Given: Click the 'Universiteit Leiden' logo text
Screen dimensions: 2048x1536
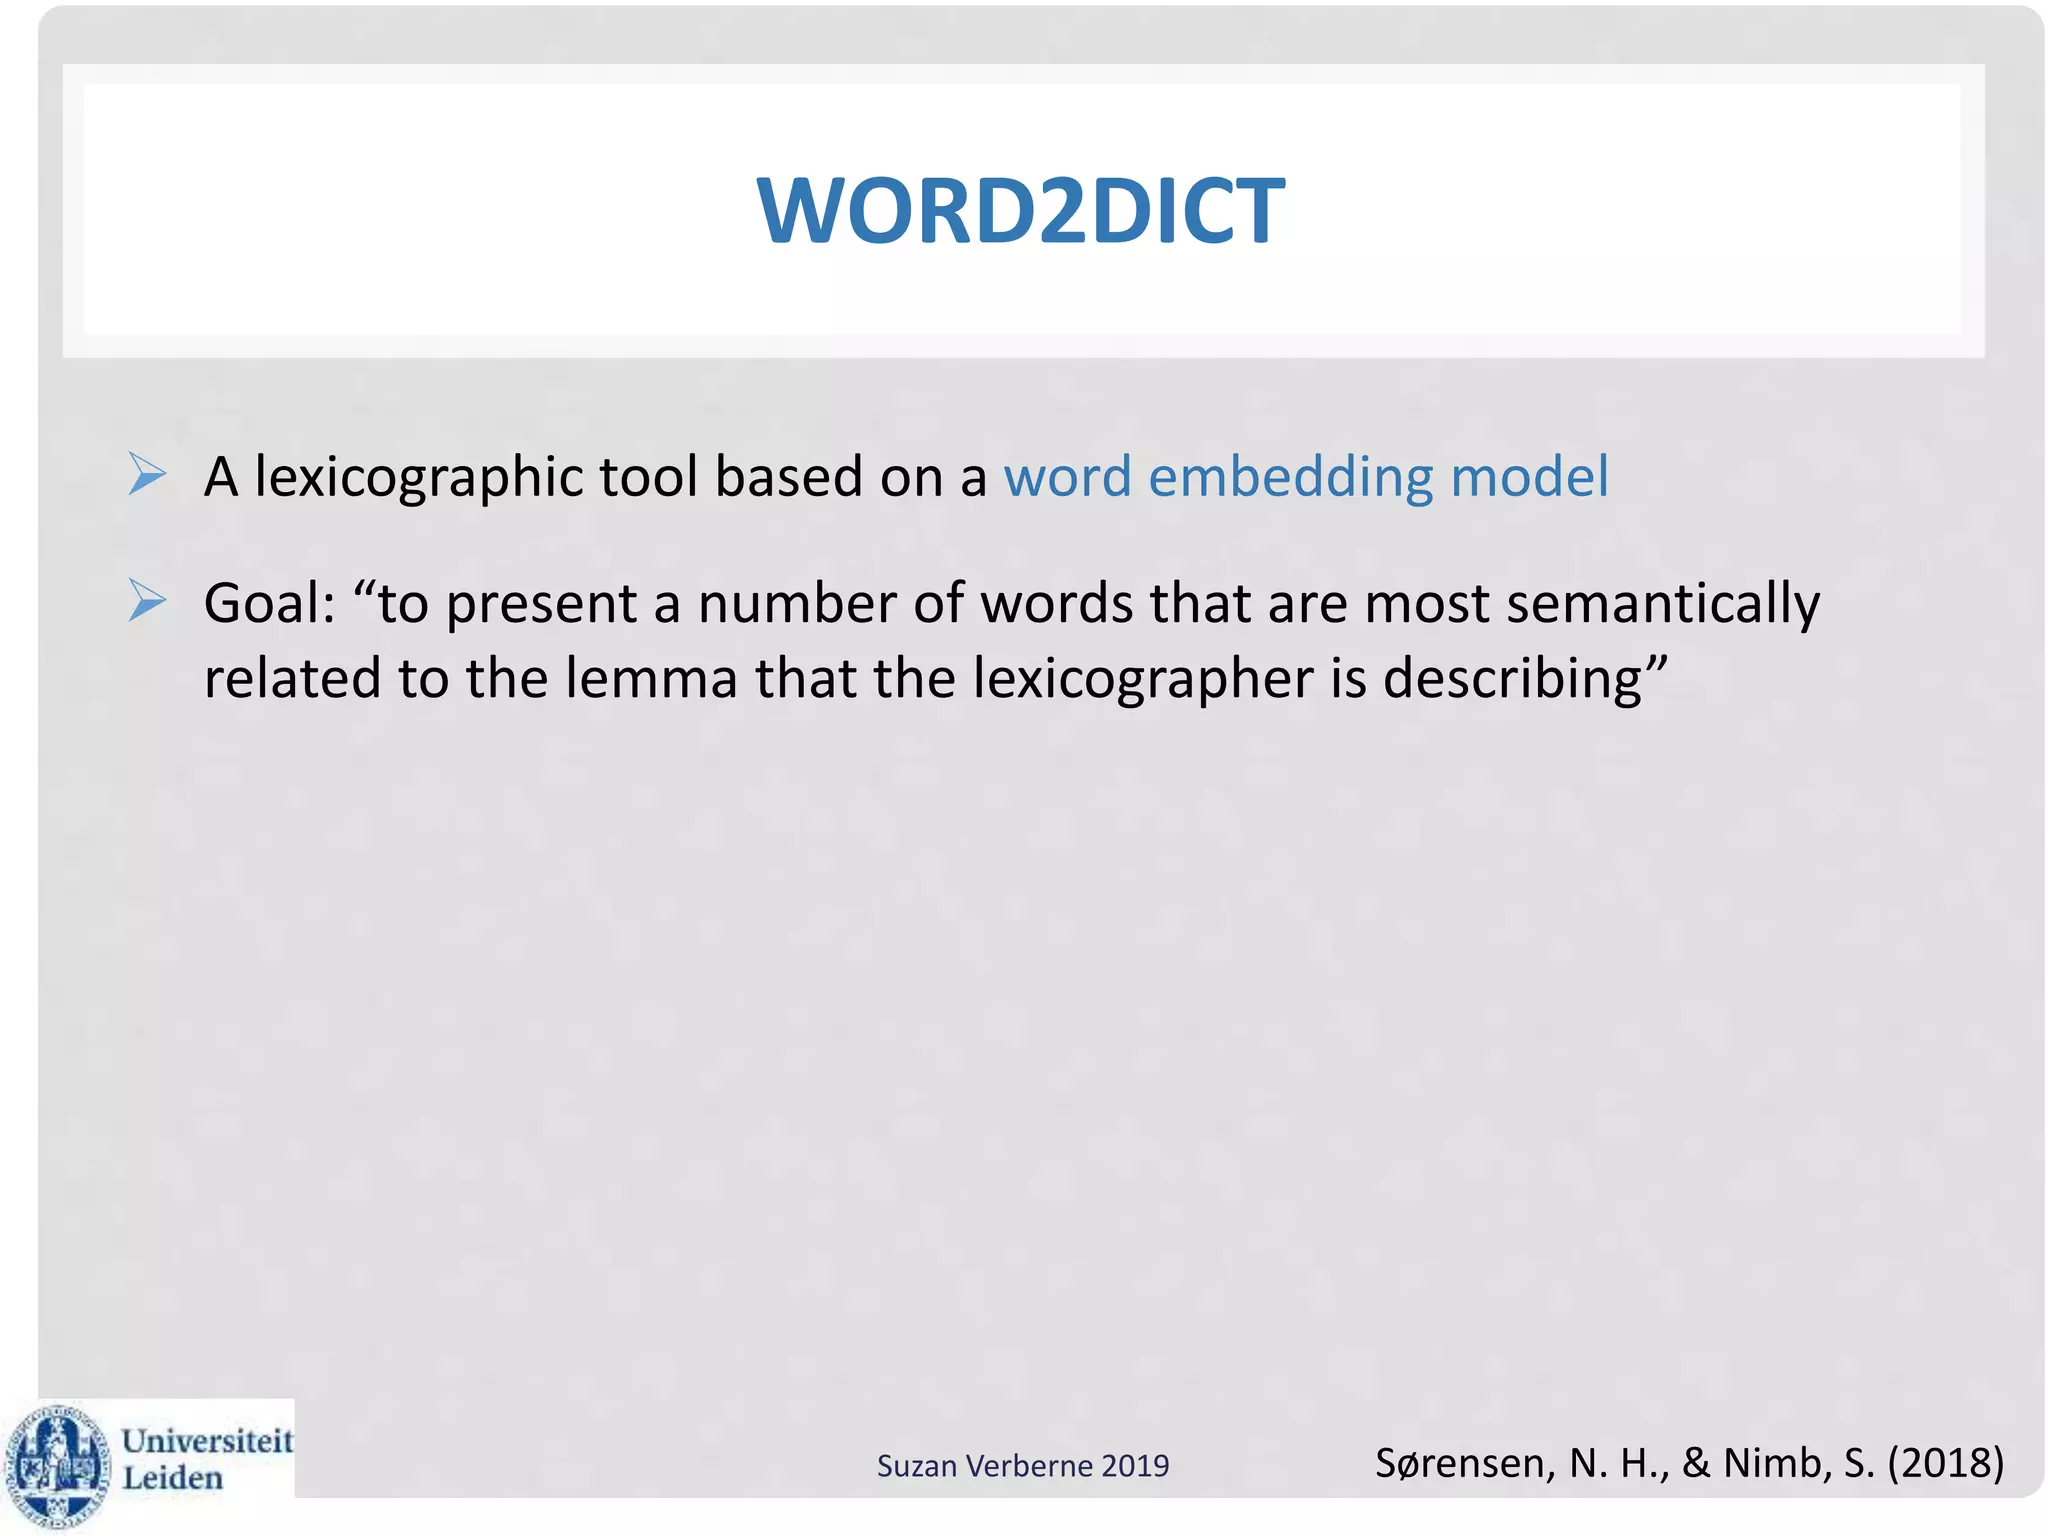Looking at the screenshot, I should (x=207, y=1459).
